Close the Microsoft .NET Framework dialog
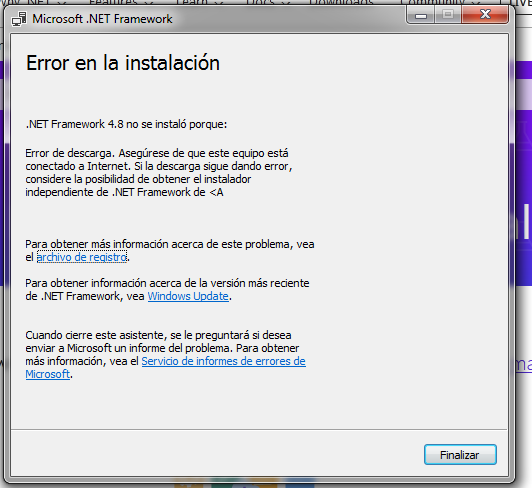This screenshot has width=532, height=488. (485, 15)
